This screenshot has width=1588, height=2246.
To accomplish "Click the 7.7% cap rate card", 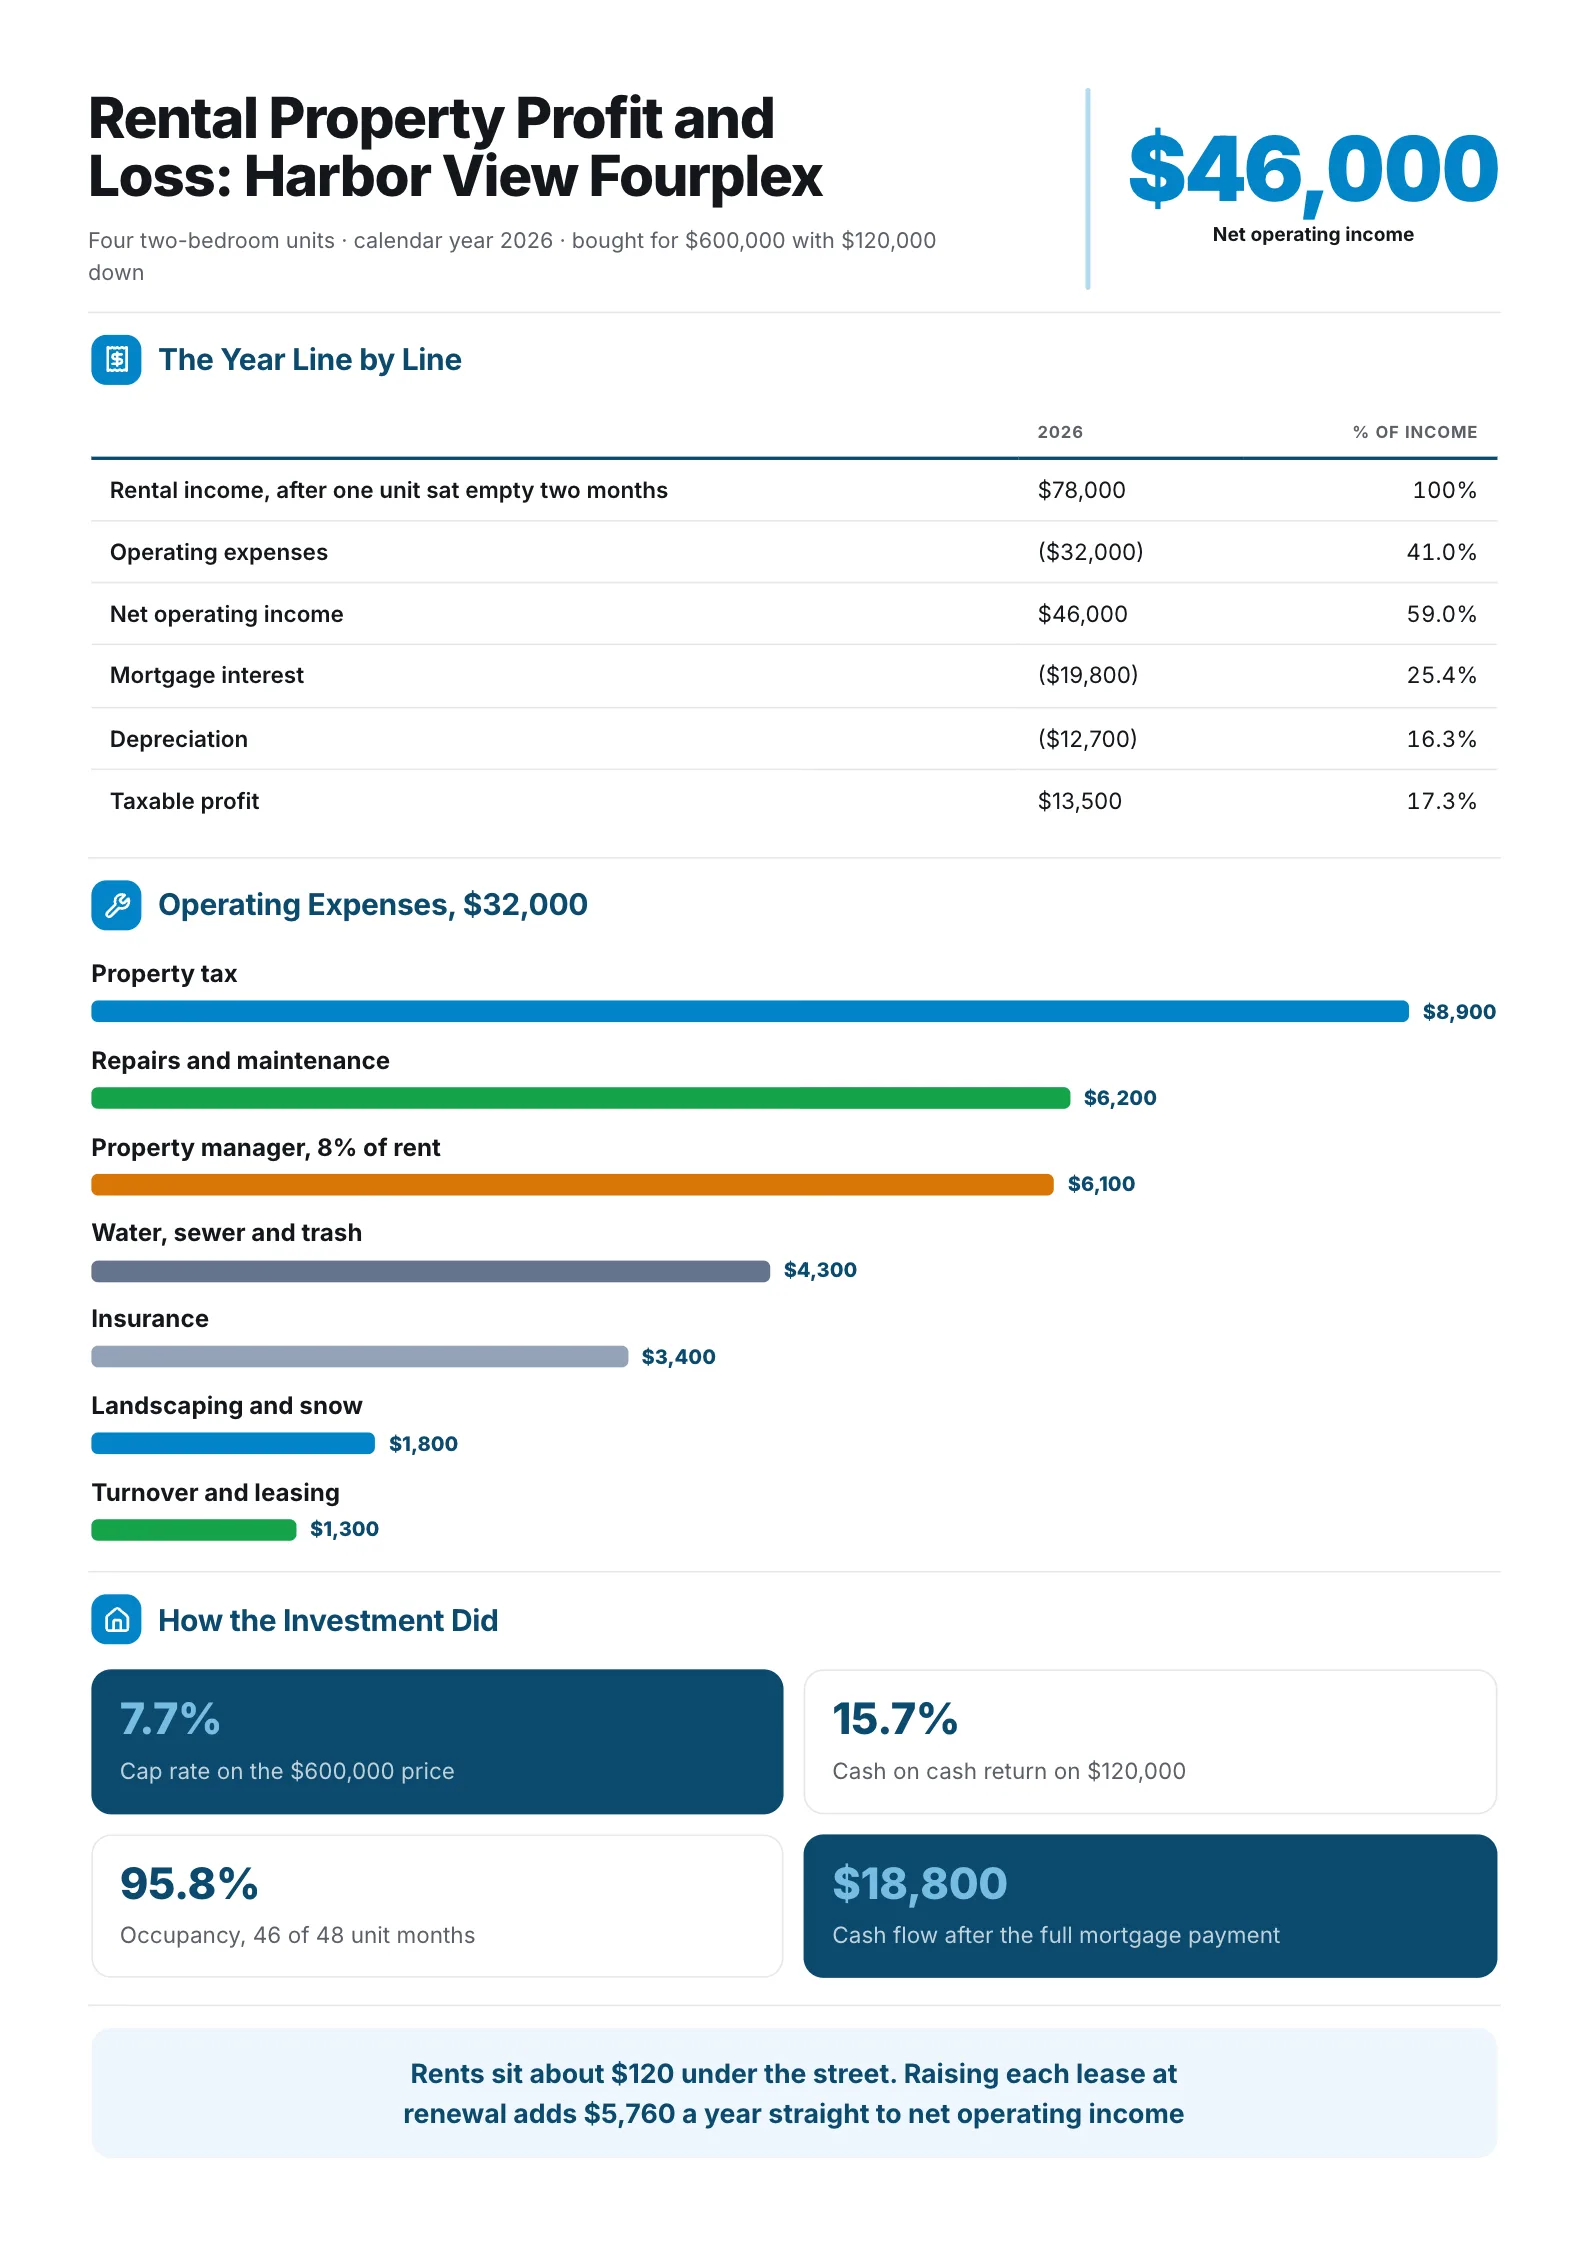I will [437, 1741].
